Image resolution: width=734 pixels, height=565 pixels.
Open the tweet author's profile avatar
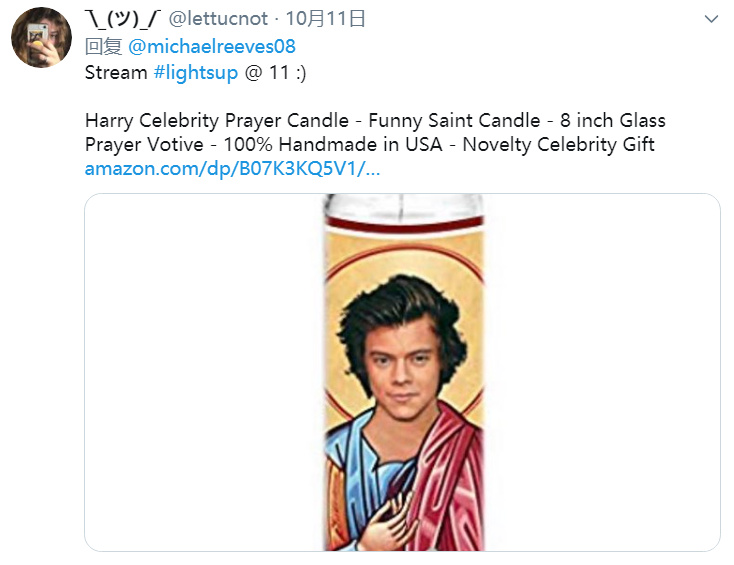41,37
